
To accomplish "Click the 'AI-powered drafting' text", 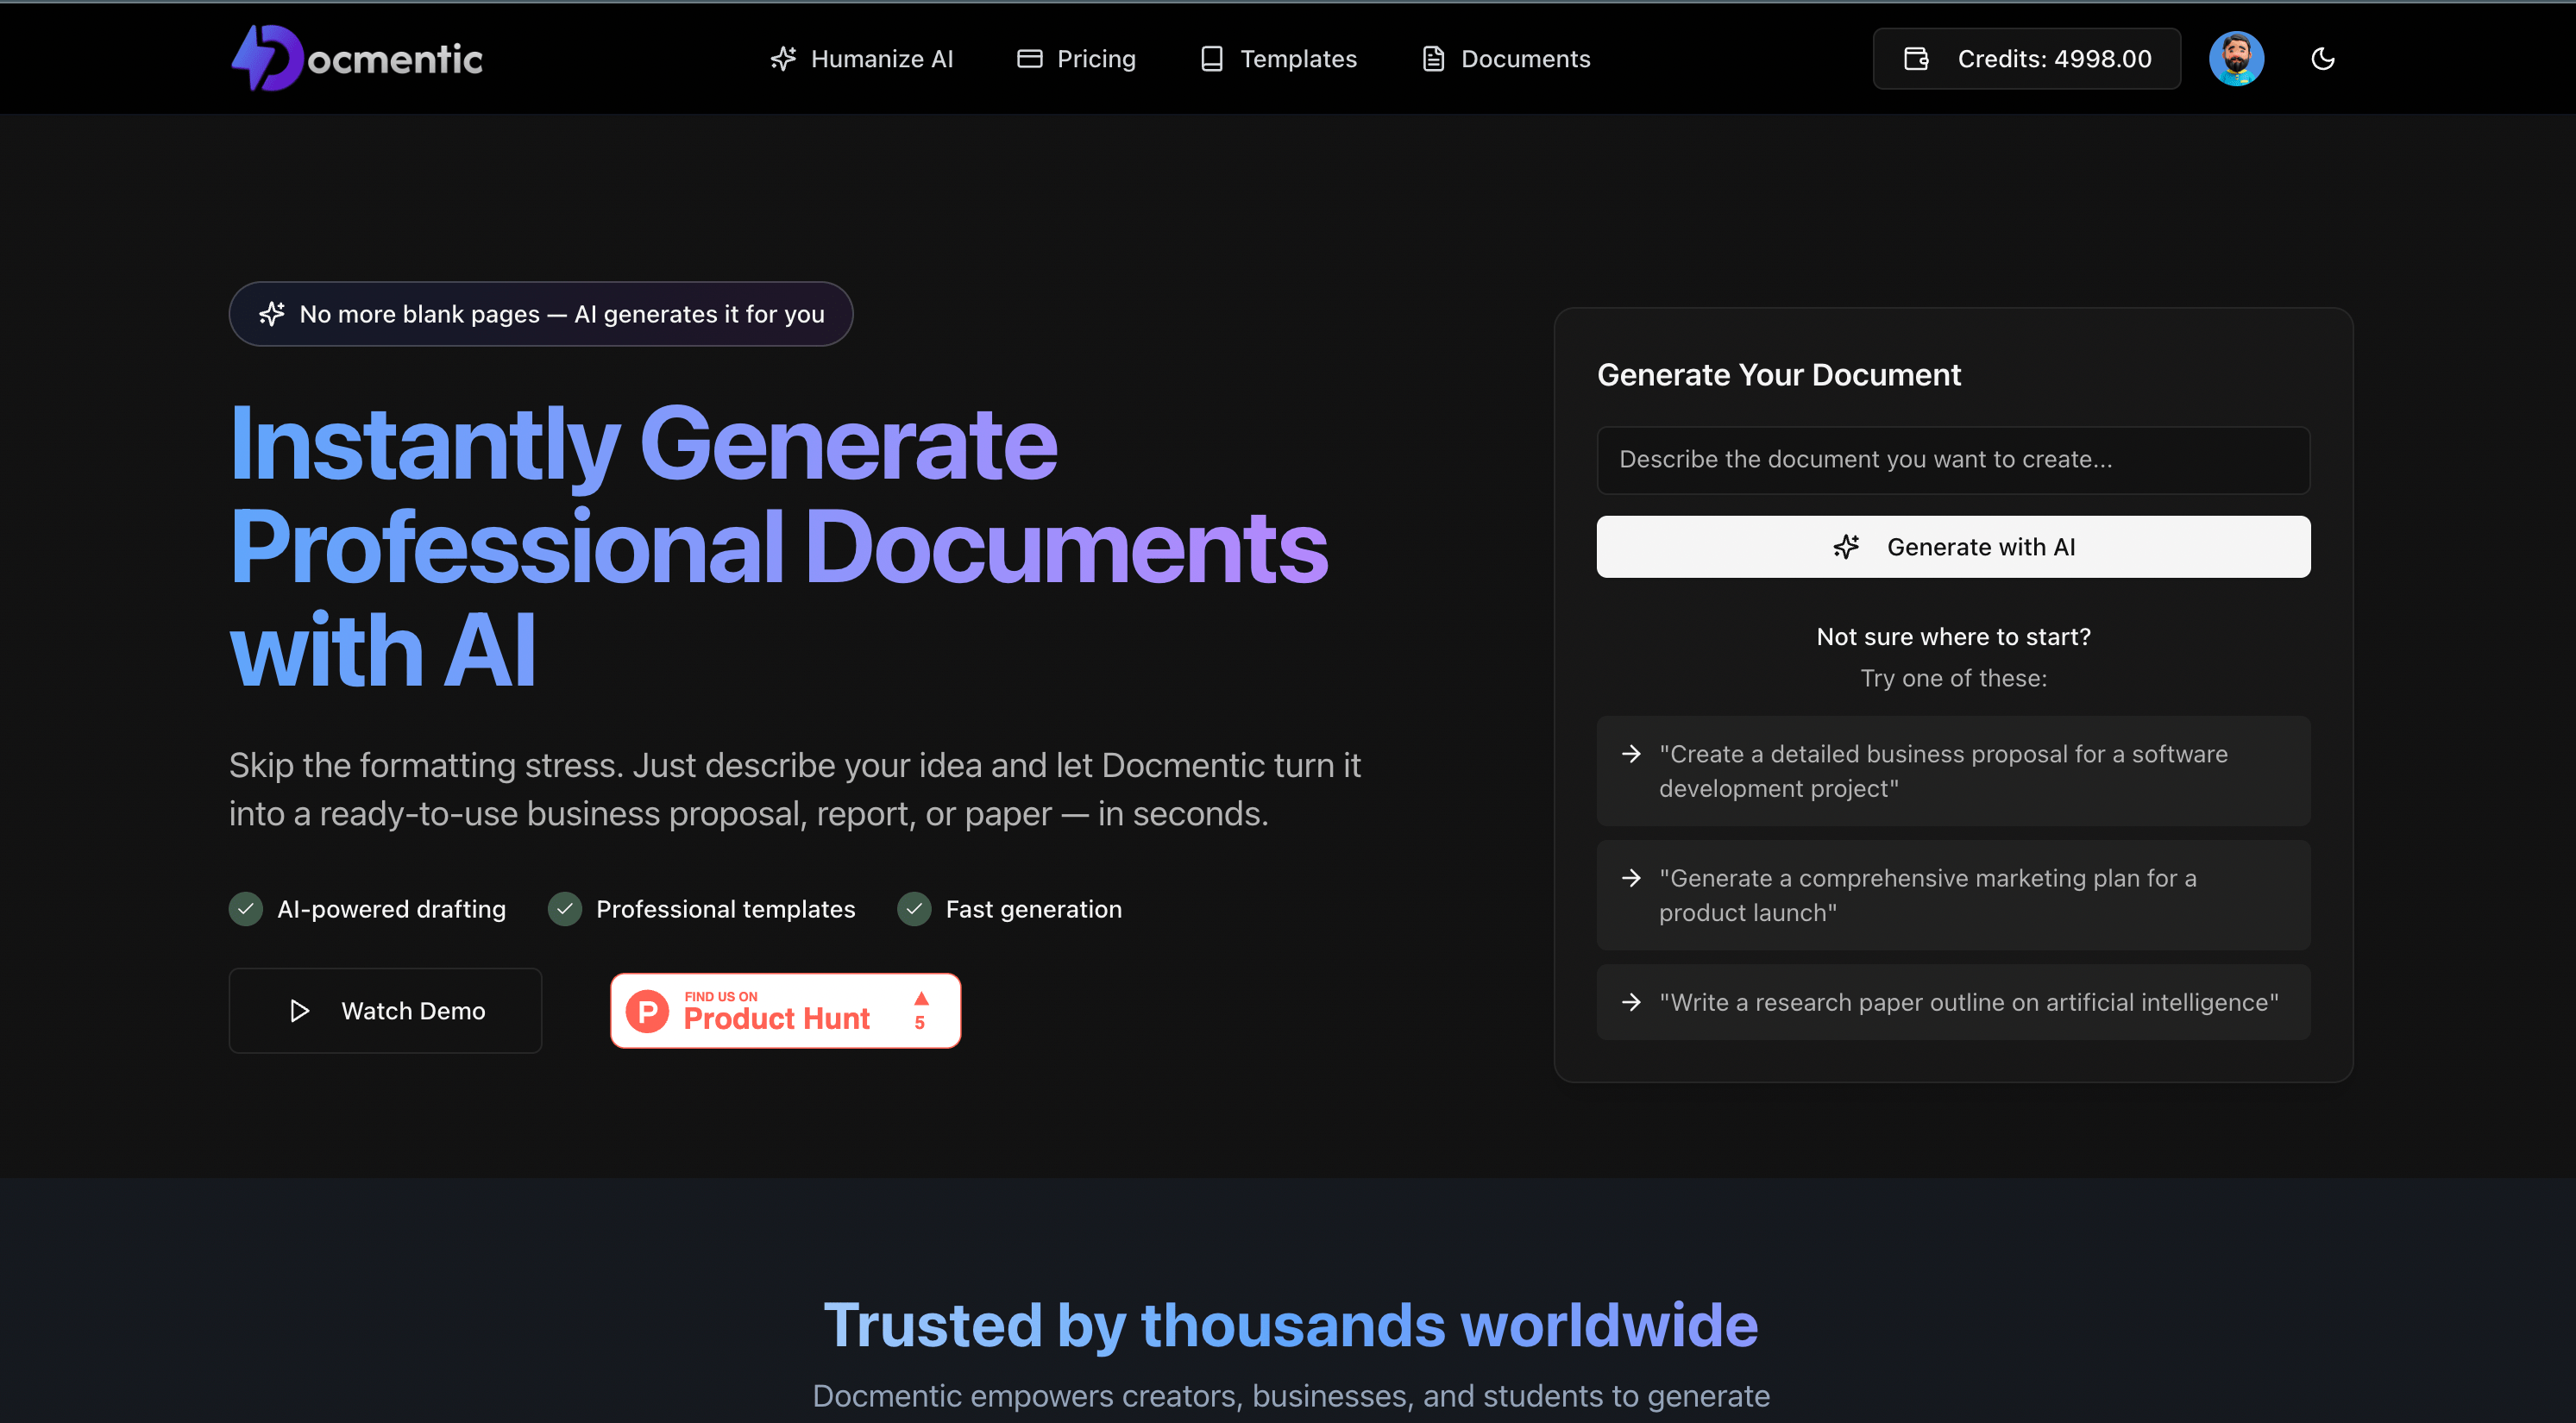I will [x=391, y=909].
